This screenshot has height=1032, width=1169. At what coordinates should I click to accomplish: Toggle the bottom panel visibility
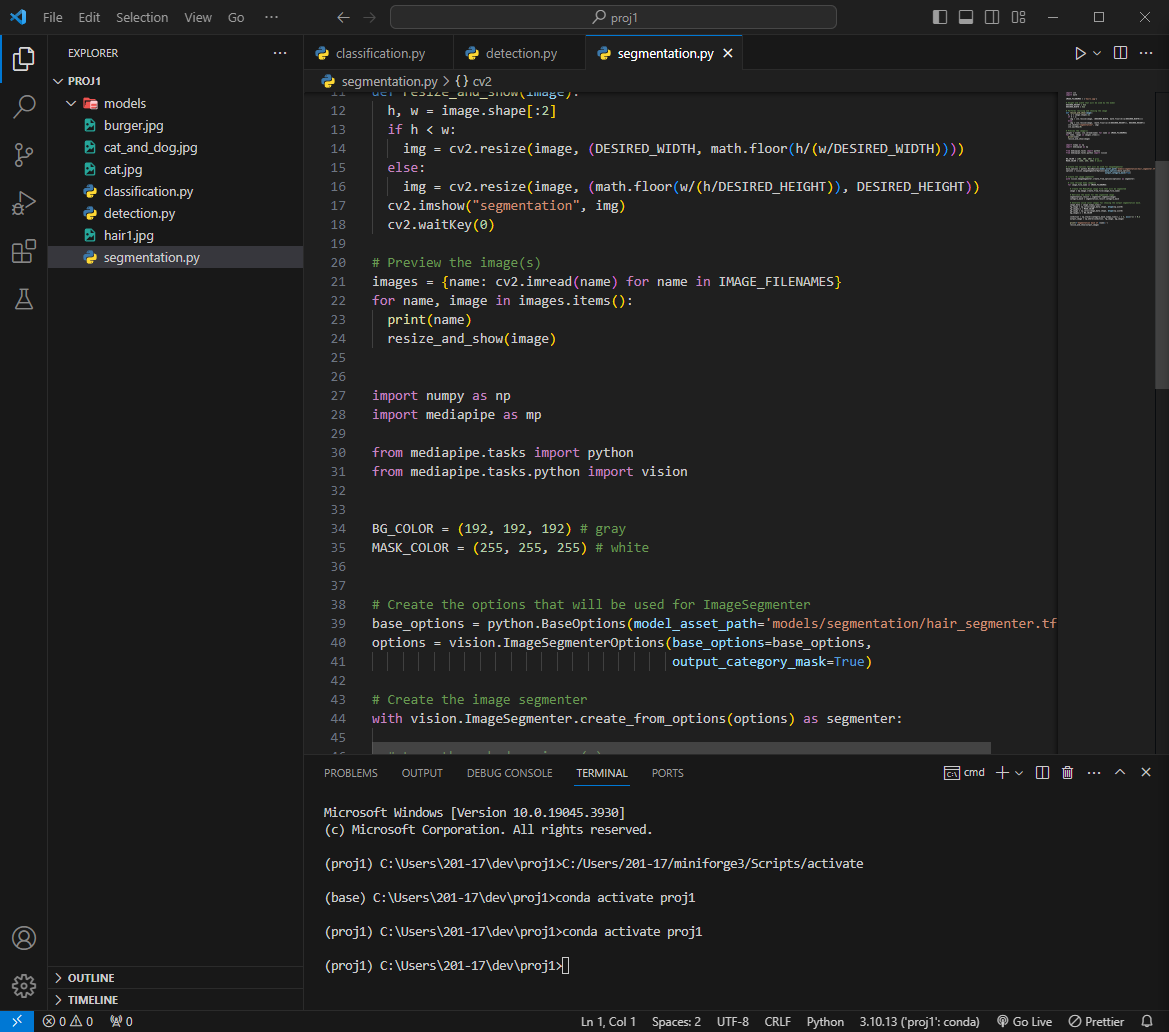tap(966, 17)
